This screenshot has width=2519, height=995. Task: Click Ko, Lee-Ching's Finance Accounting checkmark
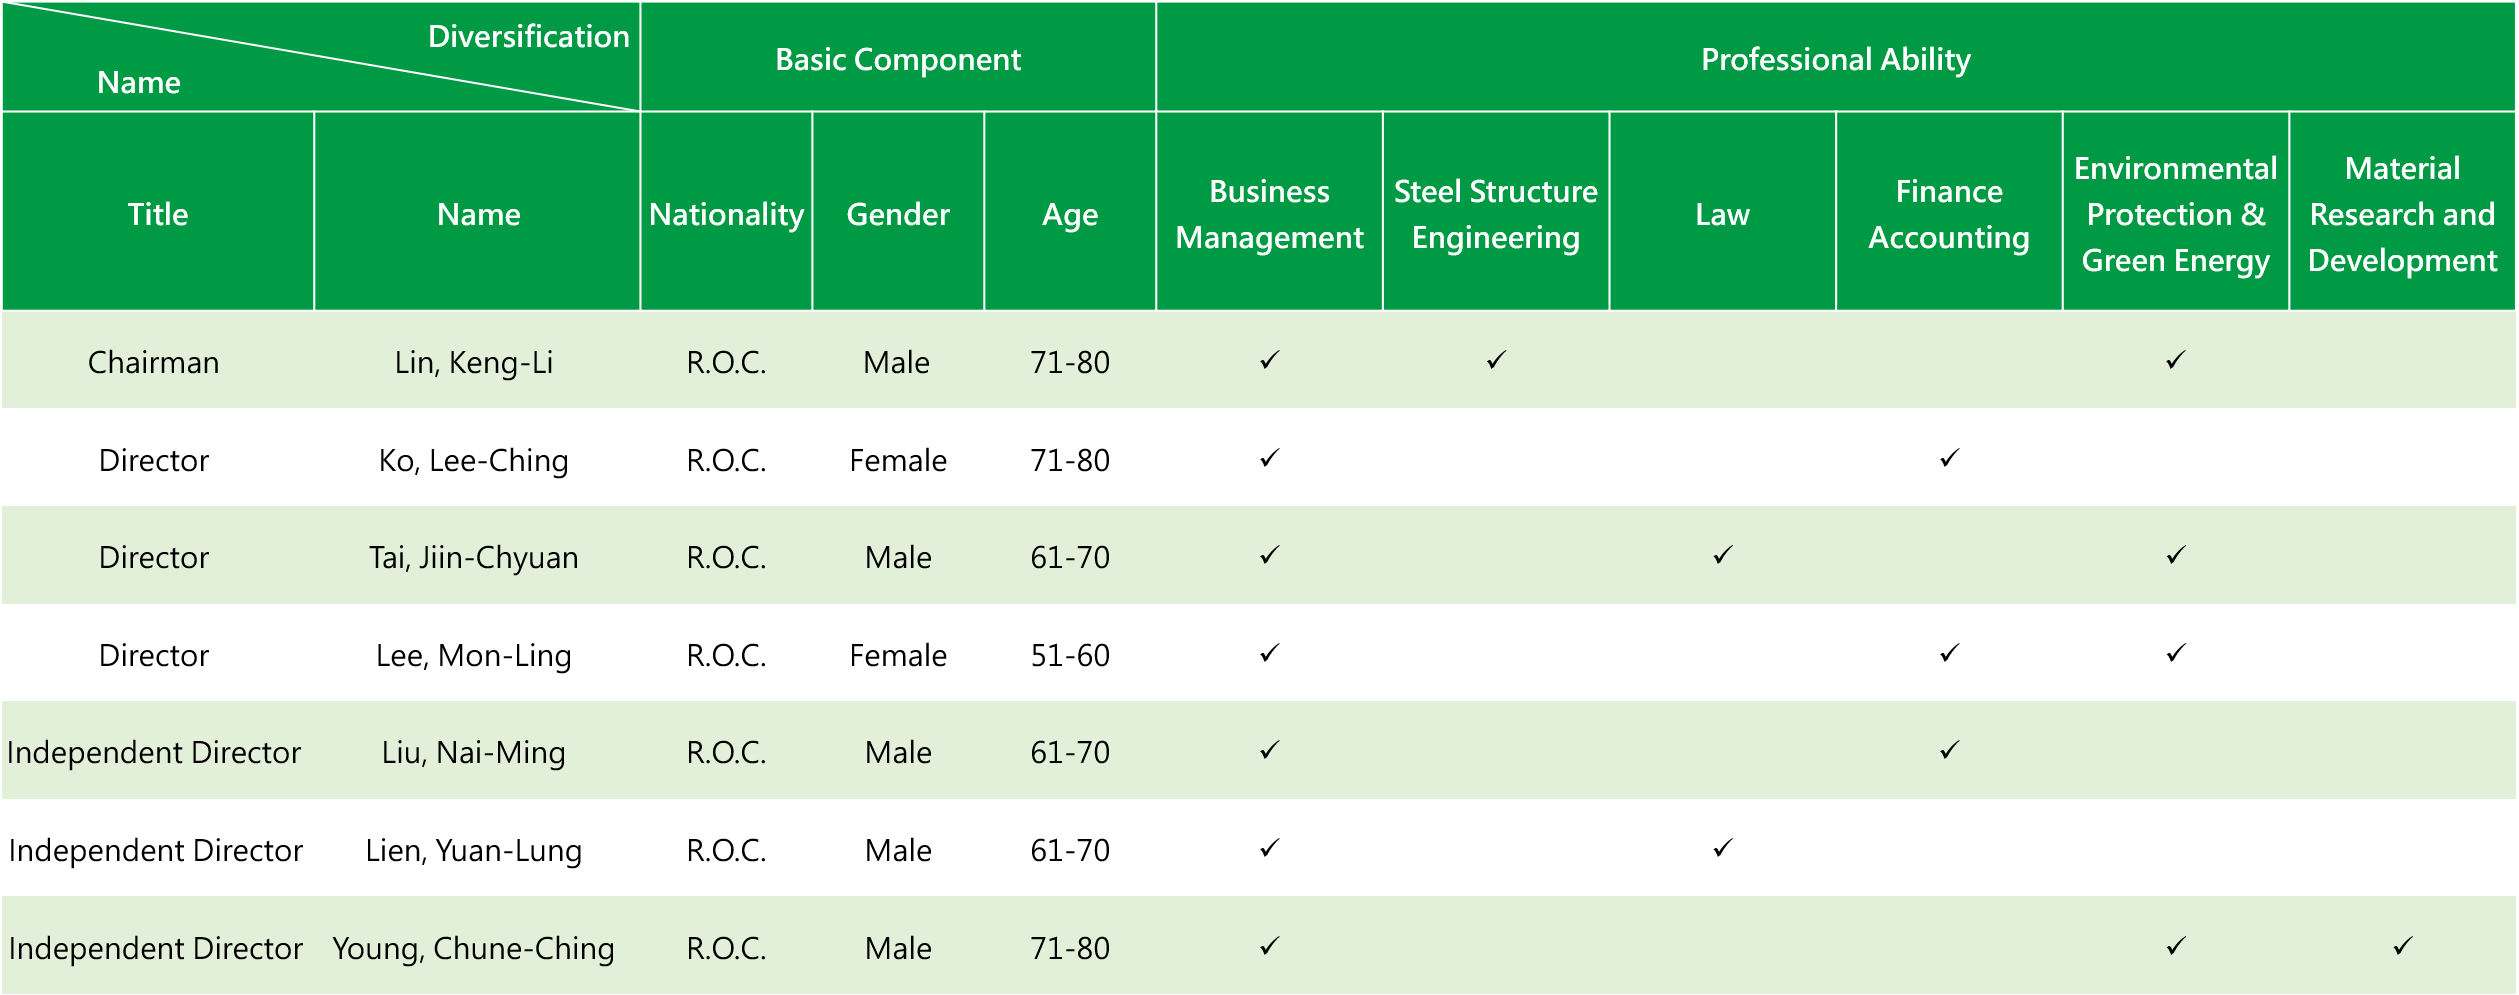click(x=1949, y=458)
